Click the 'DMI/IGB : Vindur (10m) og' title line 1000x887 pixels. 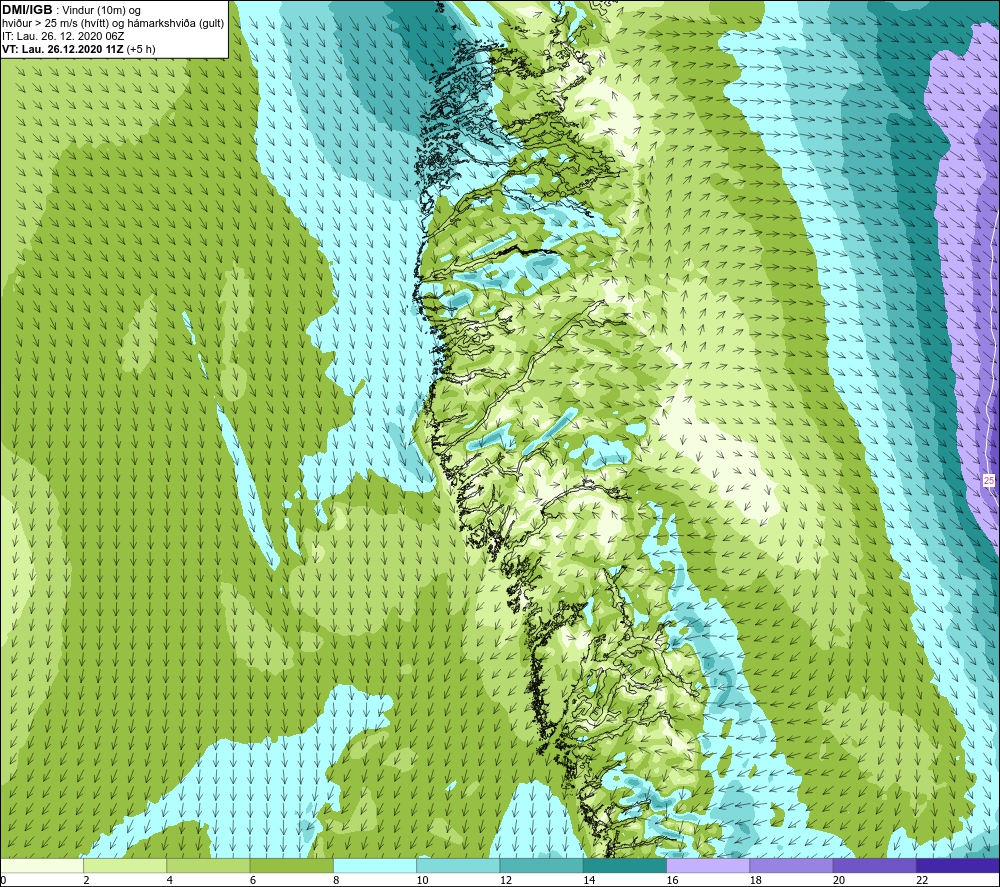(x=72, y=10)
